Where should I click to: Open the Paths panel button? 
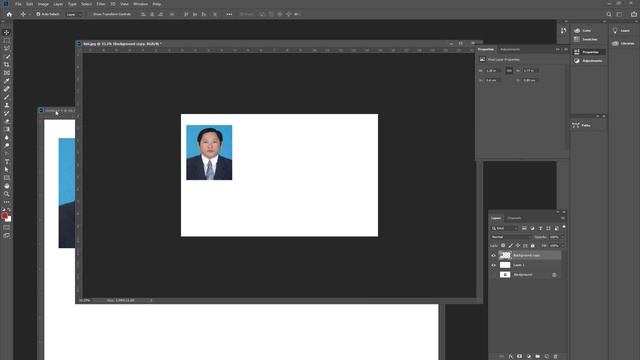(x=582, y=125)
